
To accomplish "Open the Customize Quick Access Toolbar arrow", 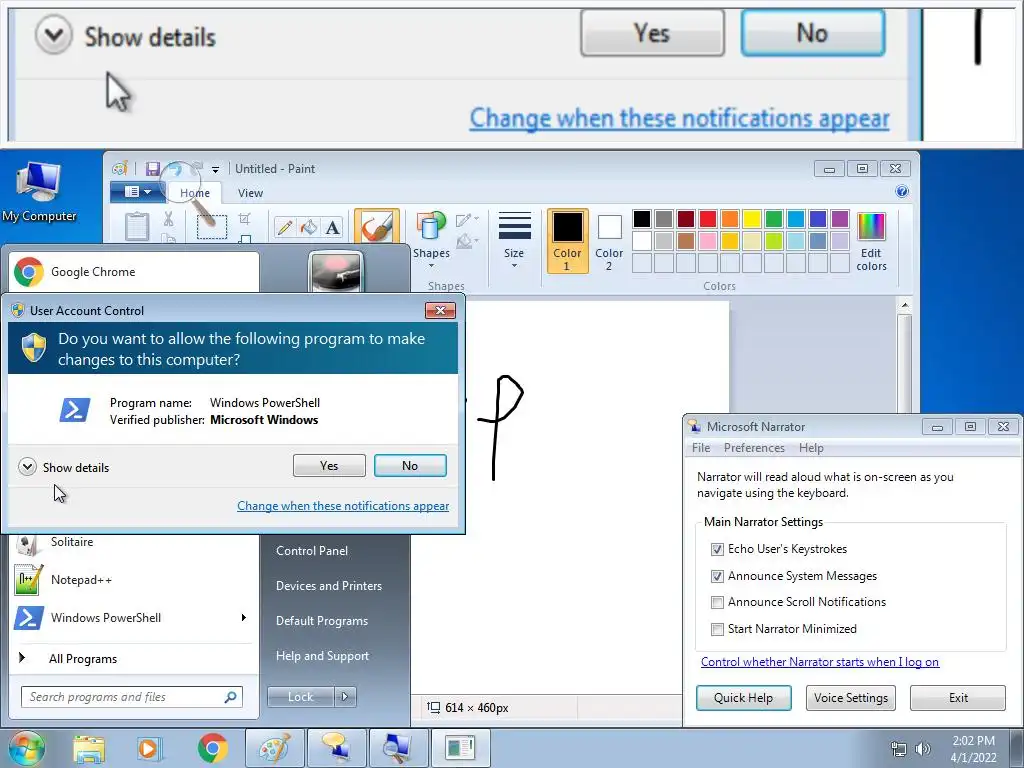I will pos(216,170).
